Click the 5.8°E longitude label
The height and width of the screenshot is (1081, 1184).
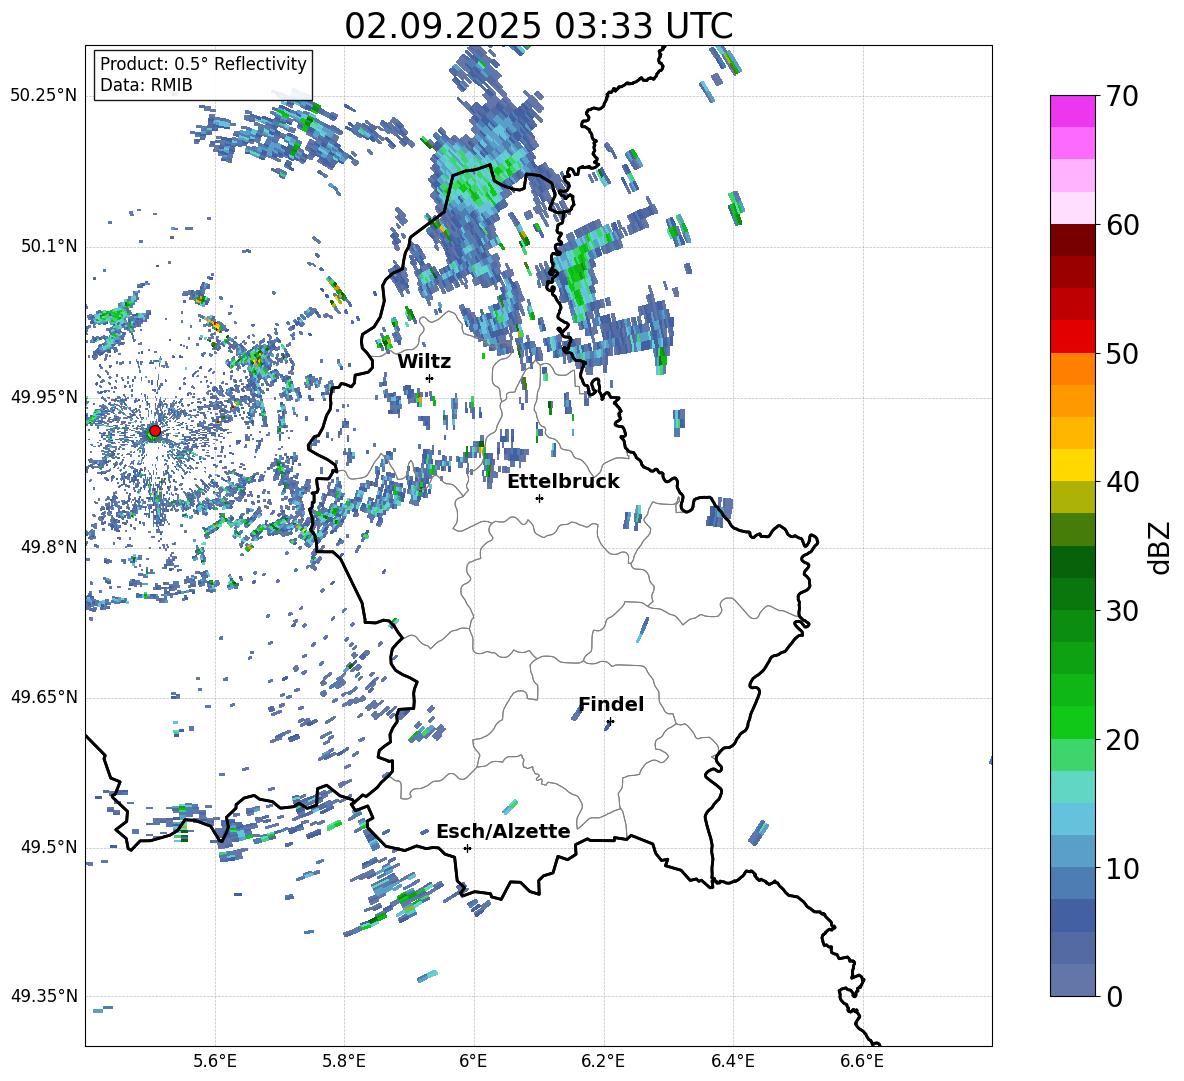point(344,1061)
